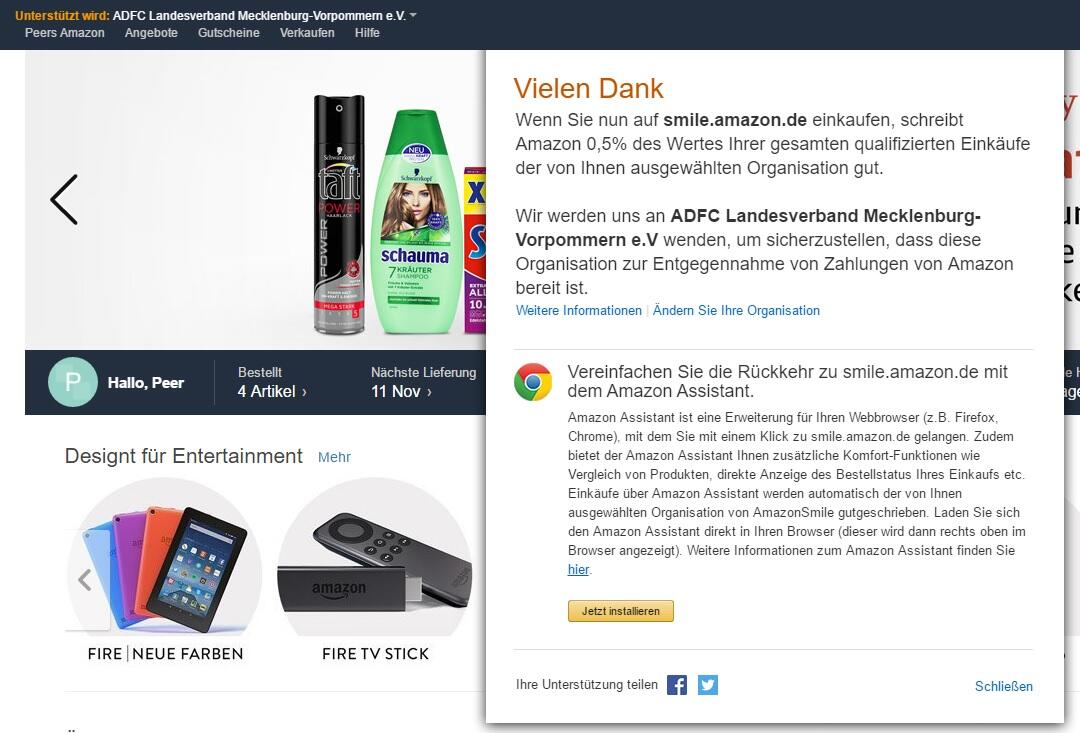Click Ändern Sie Ihre Organisation link

[736, 311]
